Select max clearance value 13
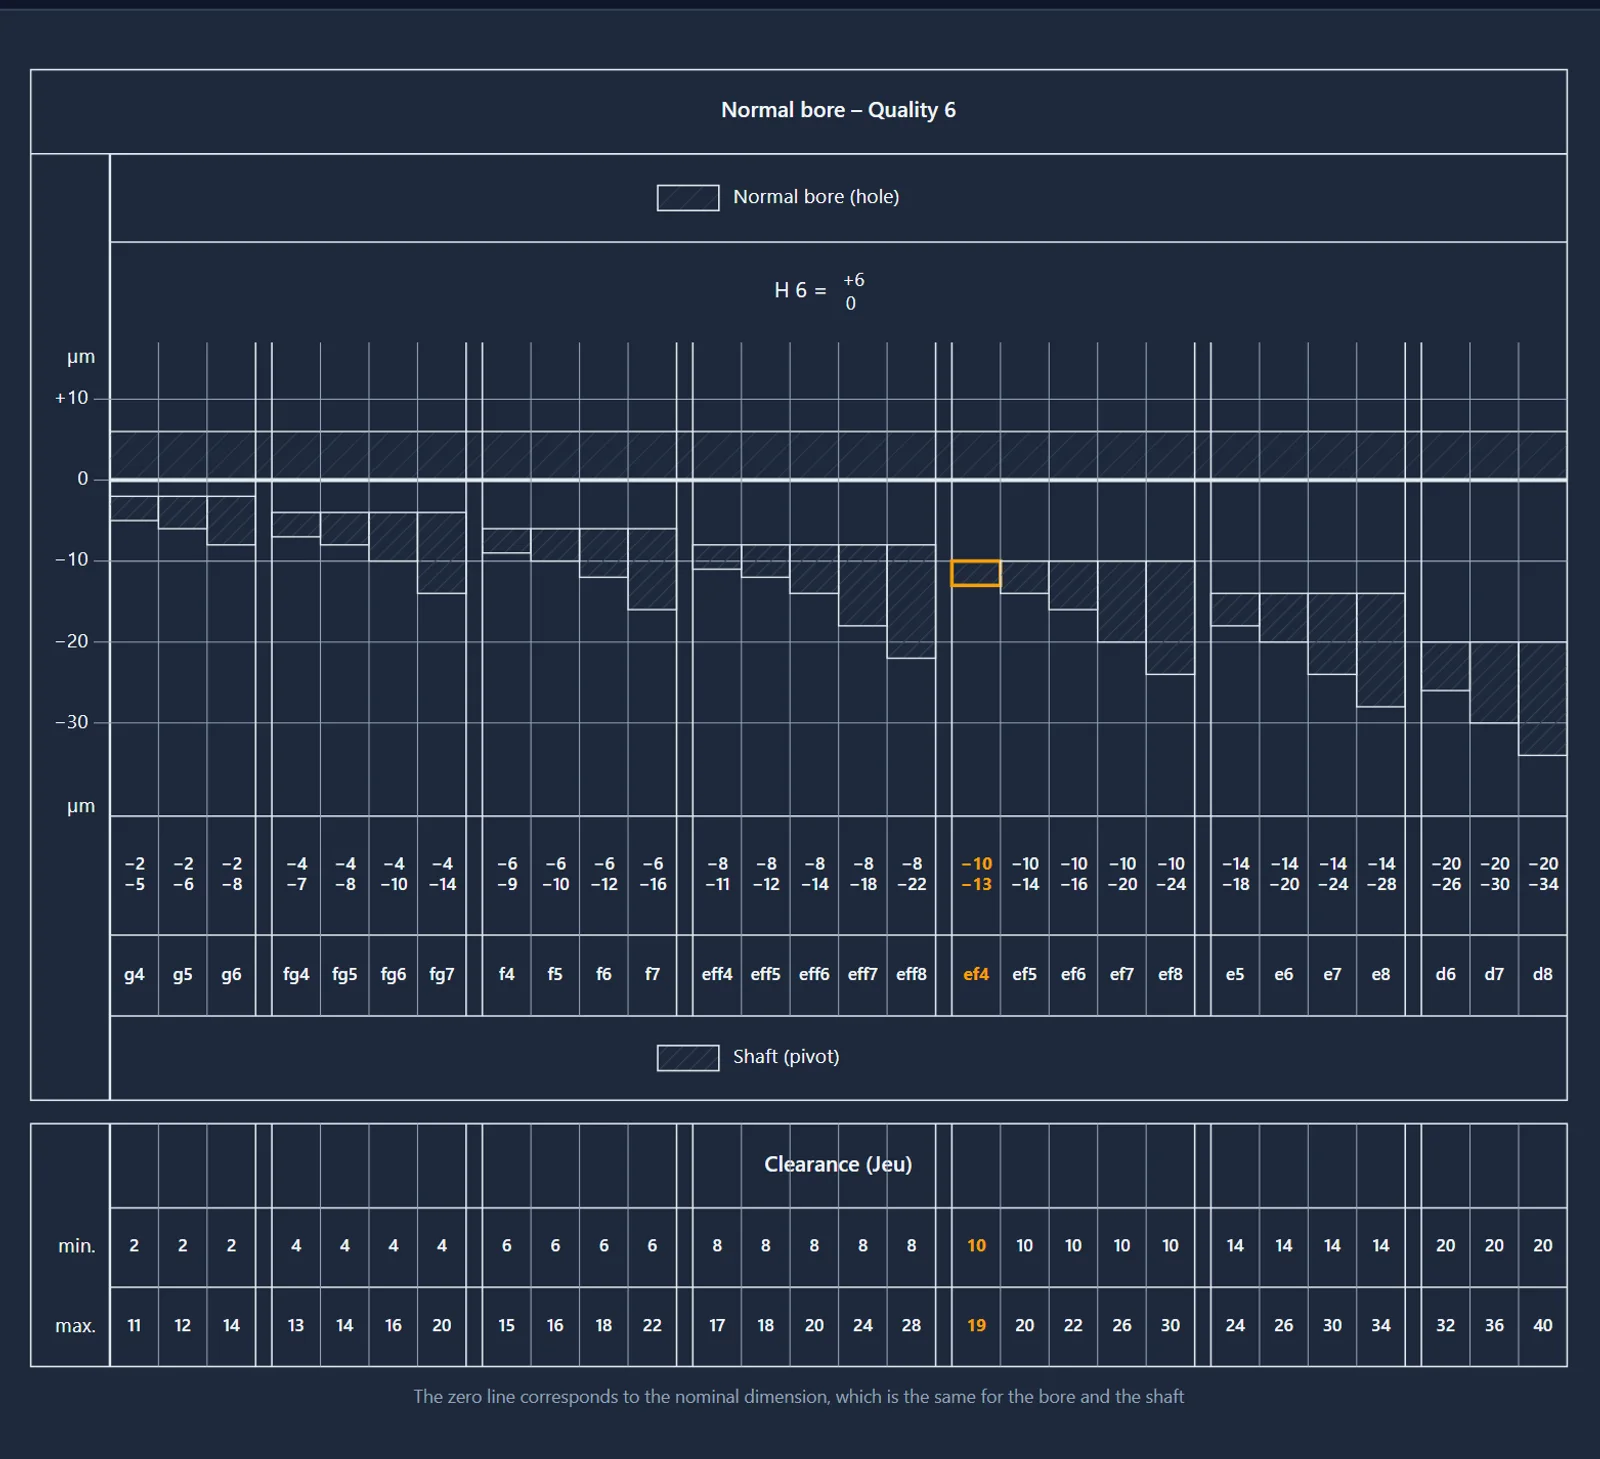The width and height of the screenshot is (1600, 1459). (x=296, y=1326)
